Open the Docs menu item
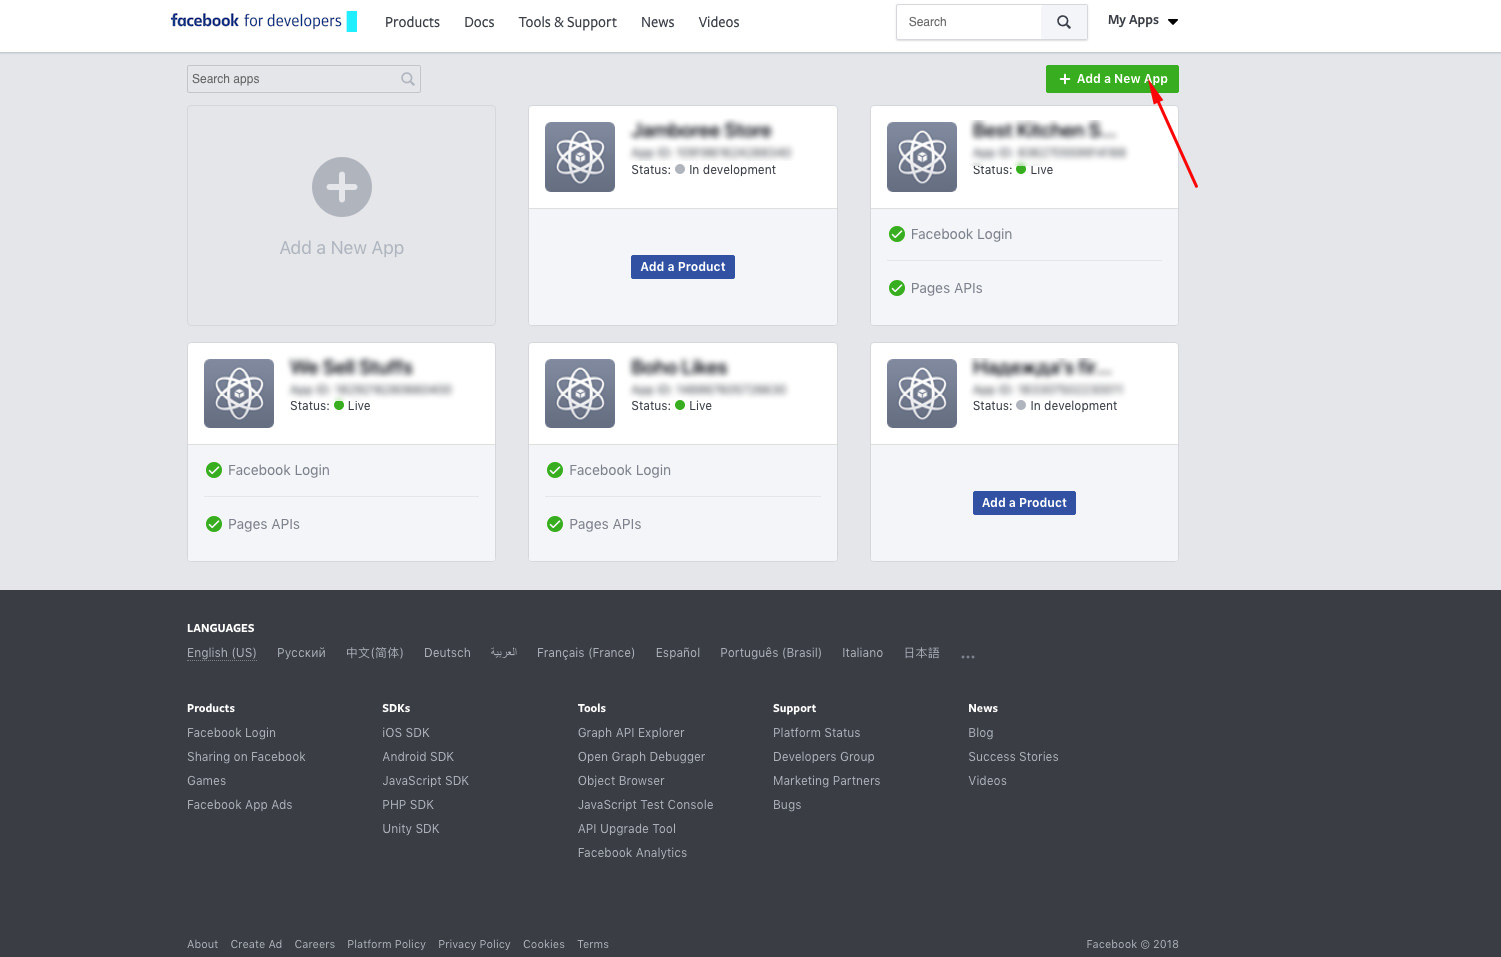Image resolution: width=1501 pixels, height=957 pixels. 479,22
